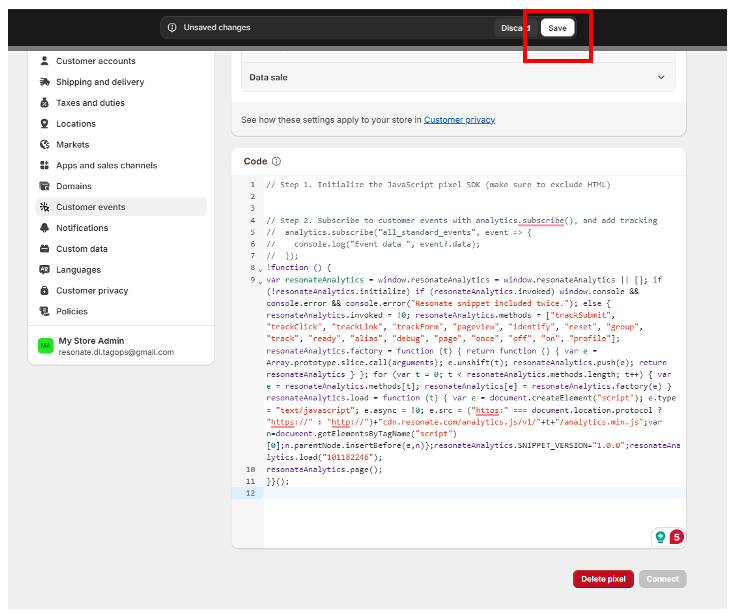
Task: Click the Customer accounts person icon
Action: pyautogui.click(x=45, y=61)
